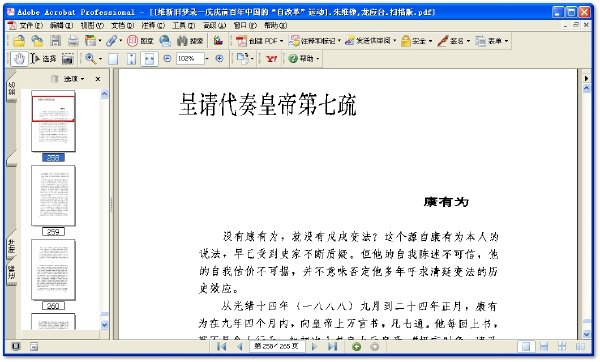Go to the next page
Viewport: 600px width, 362px height.
click(314, 347)
